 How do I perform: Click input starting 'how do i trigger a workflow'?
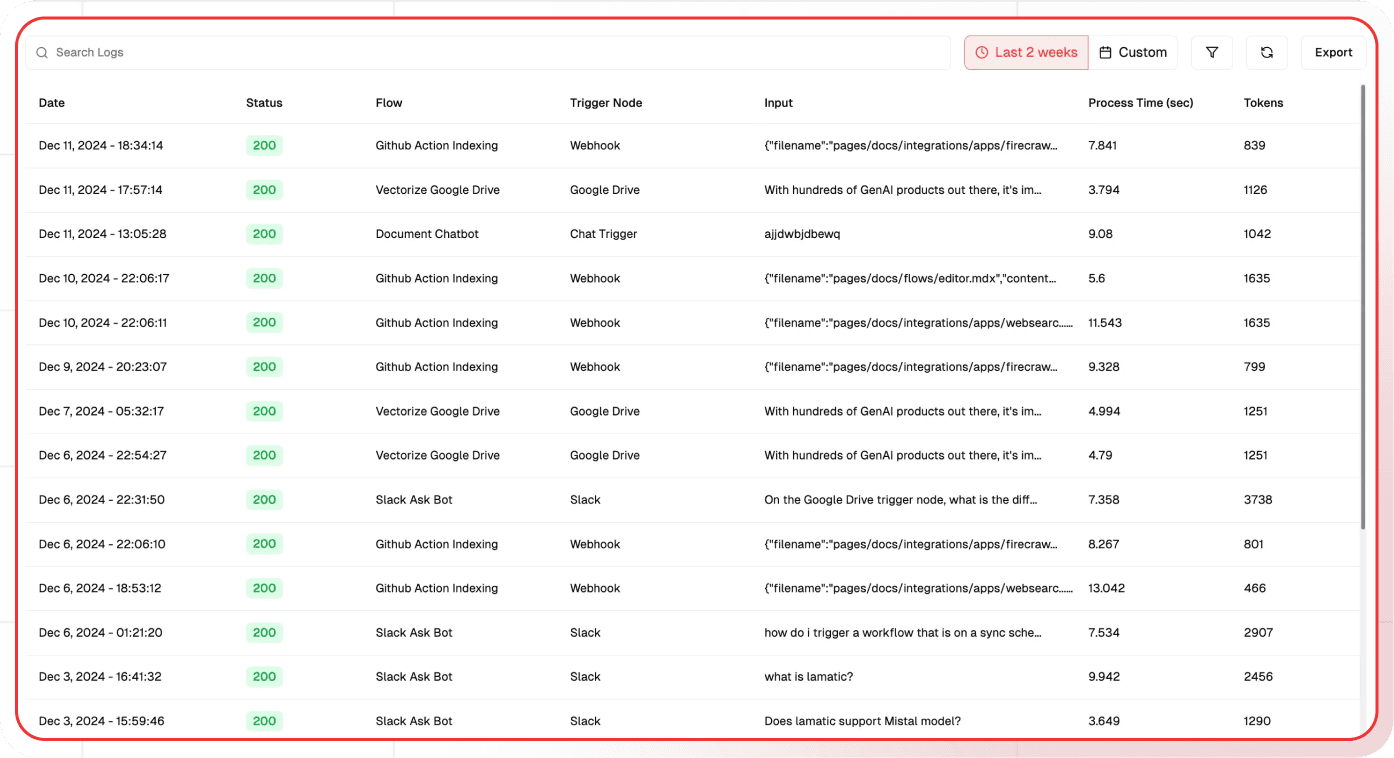(903, 633)
